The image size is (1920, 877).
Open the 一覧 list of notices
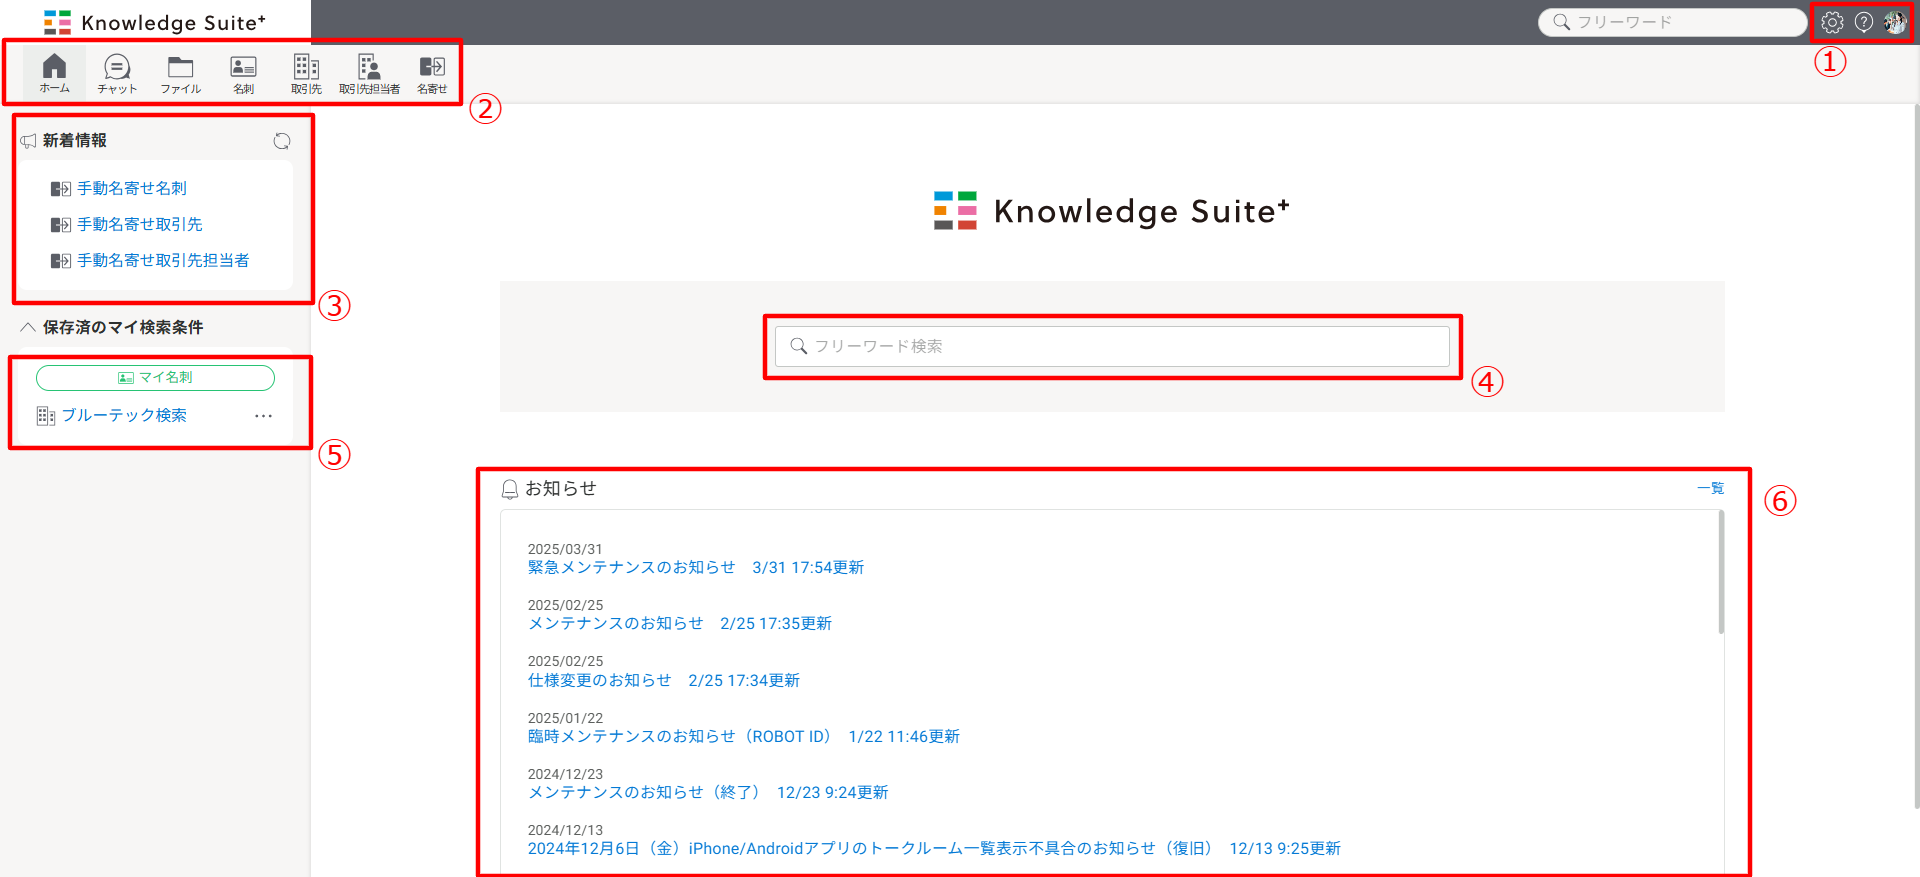pyautogui.click(x=1711, y=488)
